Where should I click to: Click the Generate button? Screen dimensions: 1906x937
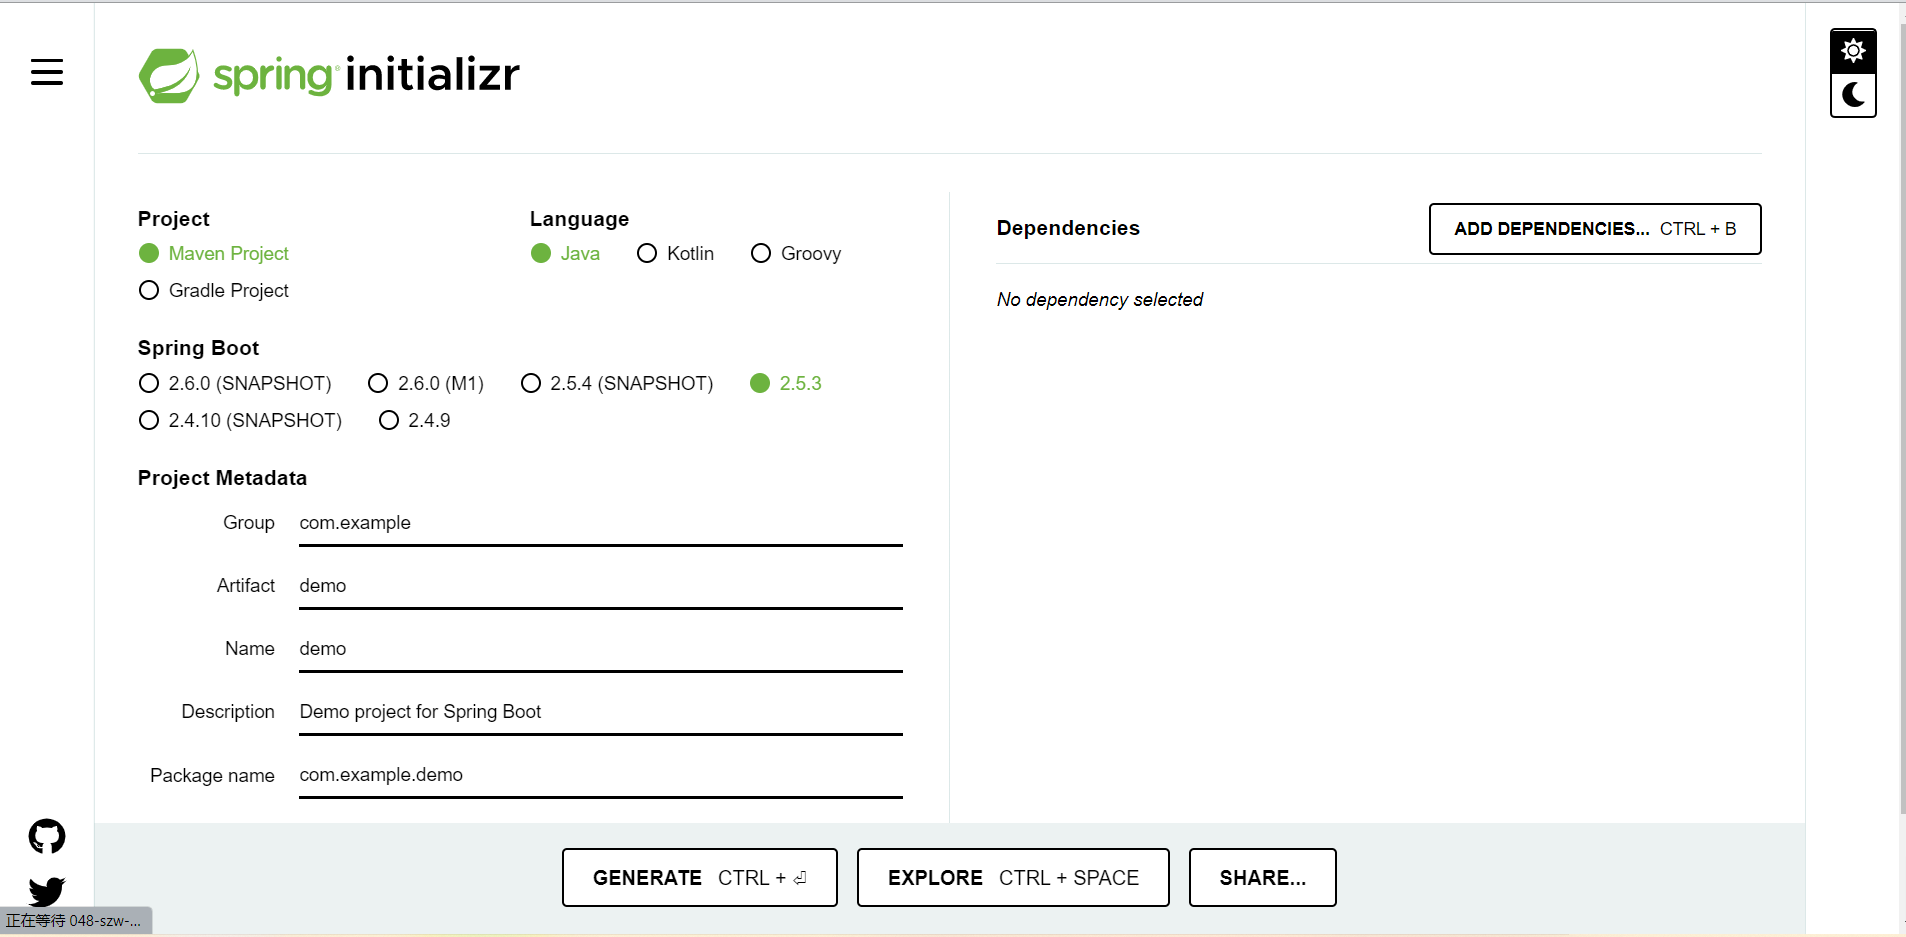click(x=700, y=877)
